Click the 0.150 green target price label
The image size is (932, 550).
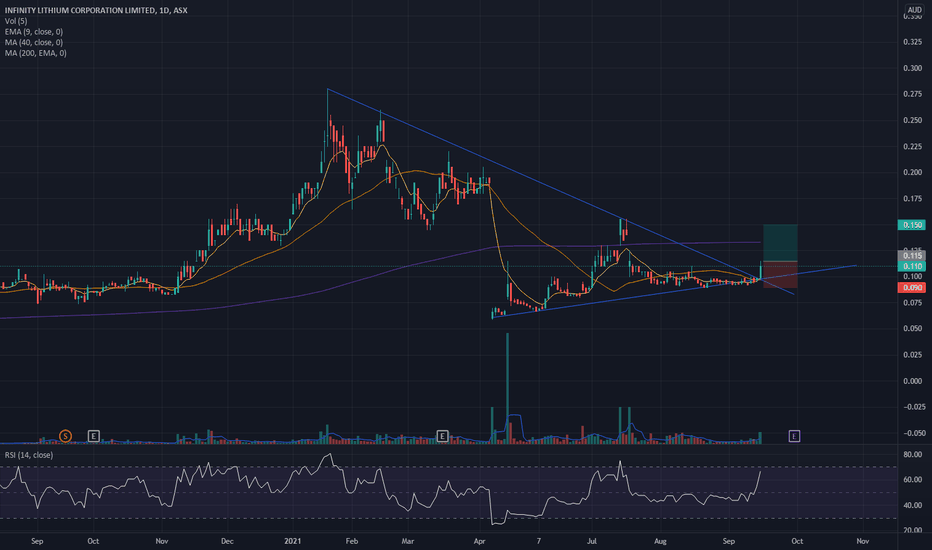912,225
